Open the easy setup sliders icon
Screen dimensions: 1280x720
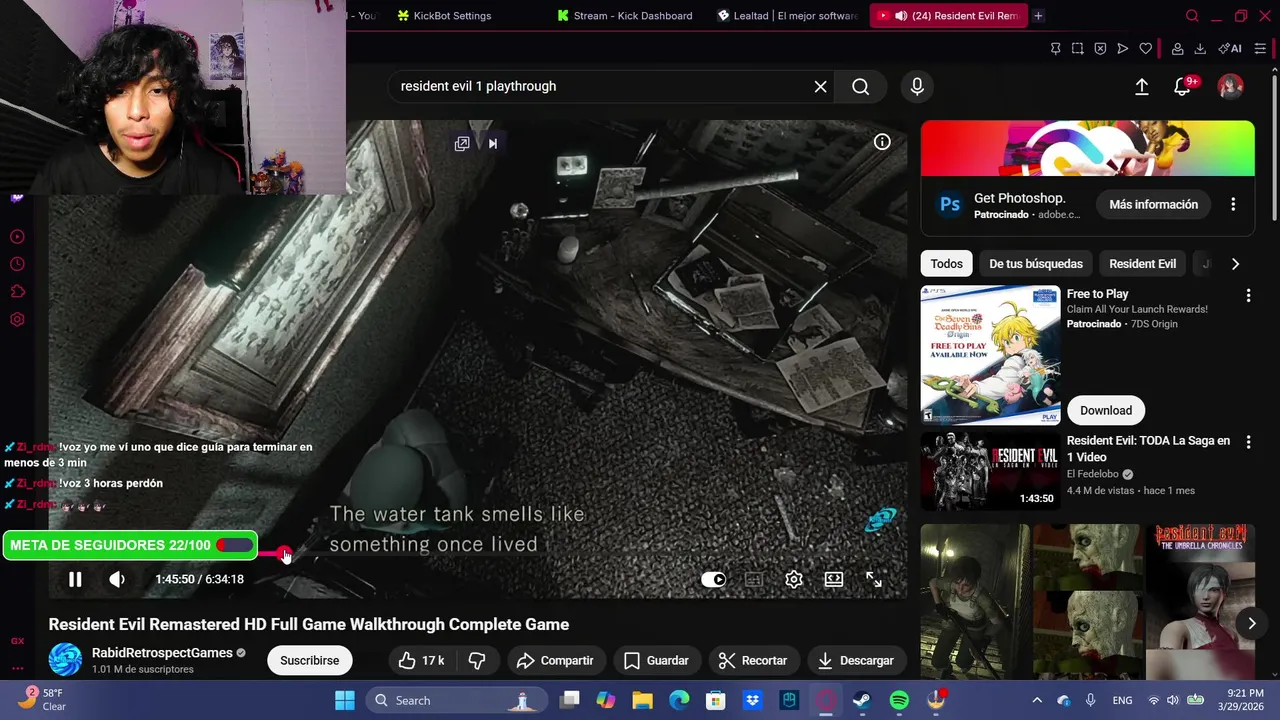1260,48
